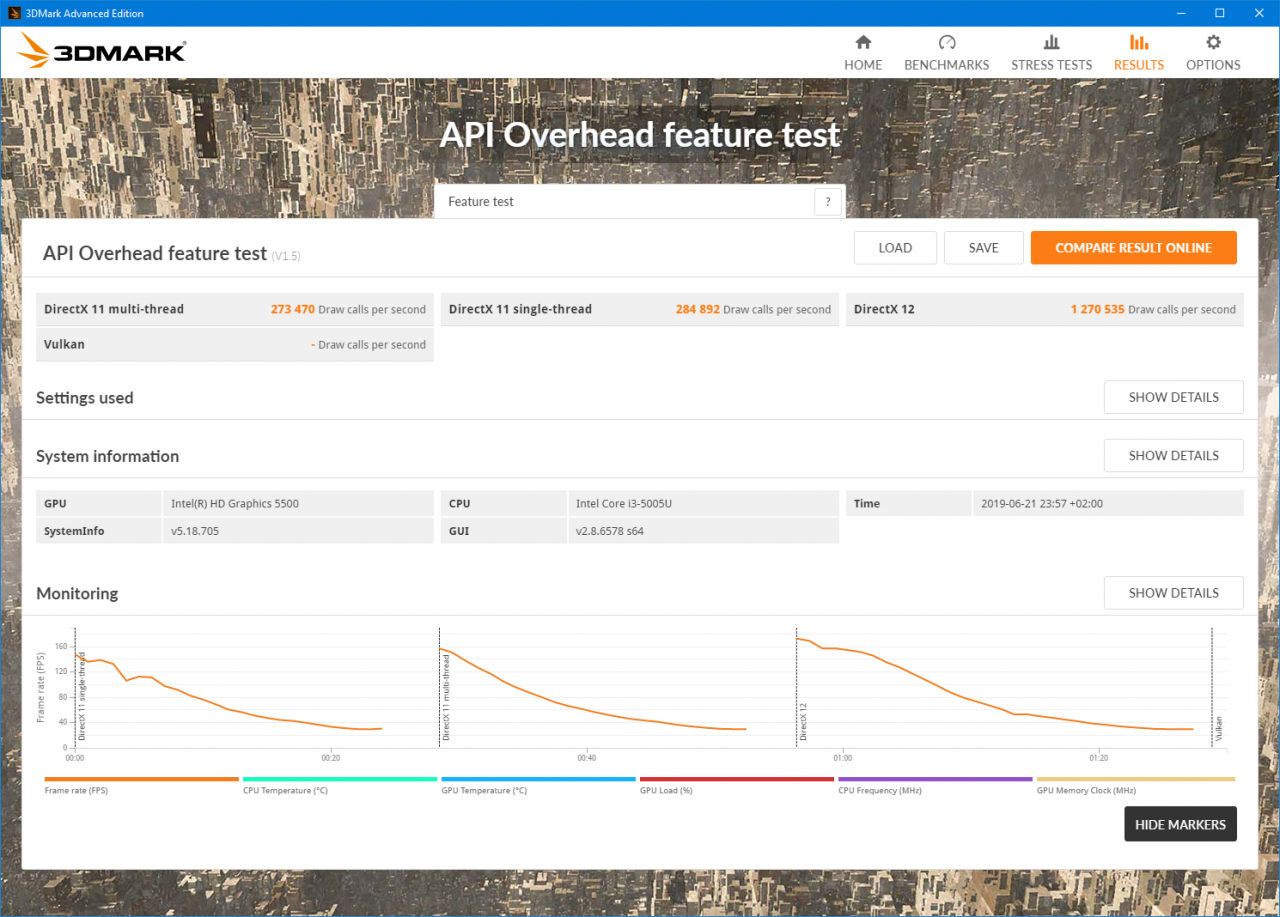The height and width of the screenshot is (917, 1280).
Task: Click the Vulkan result row
Action: tap(235, 344)
